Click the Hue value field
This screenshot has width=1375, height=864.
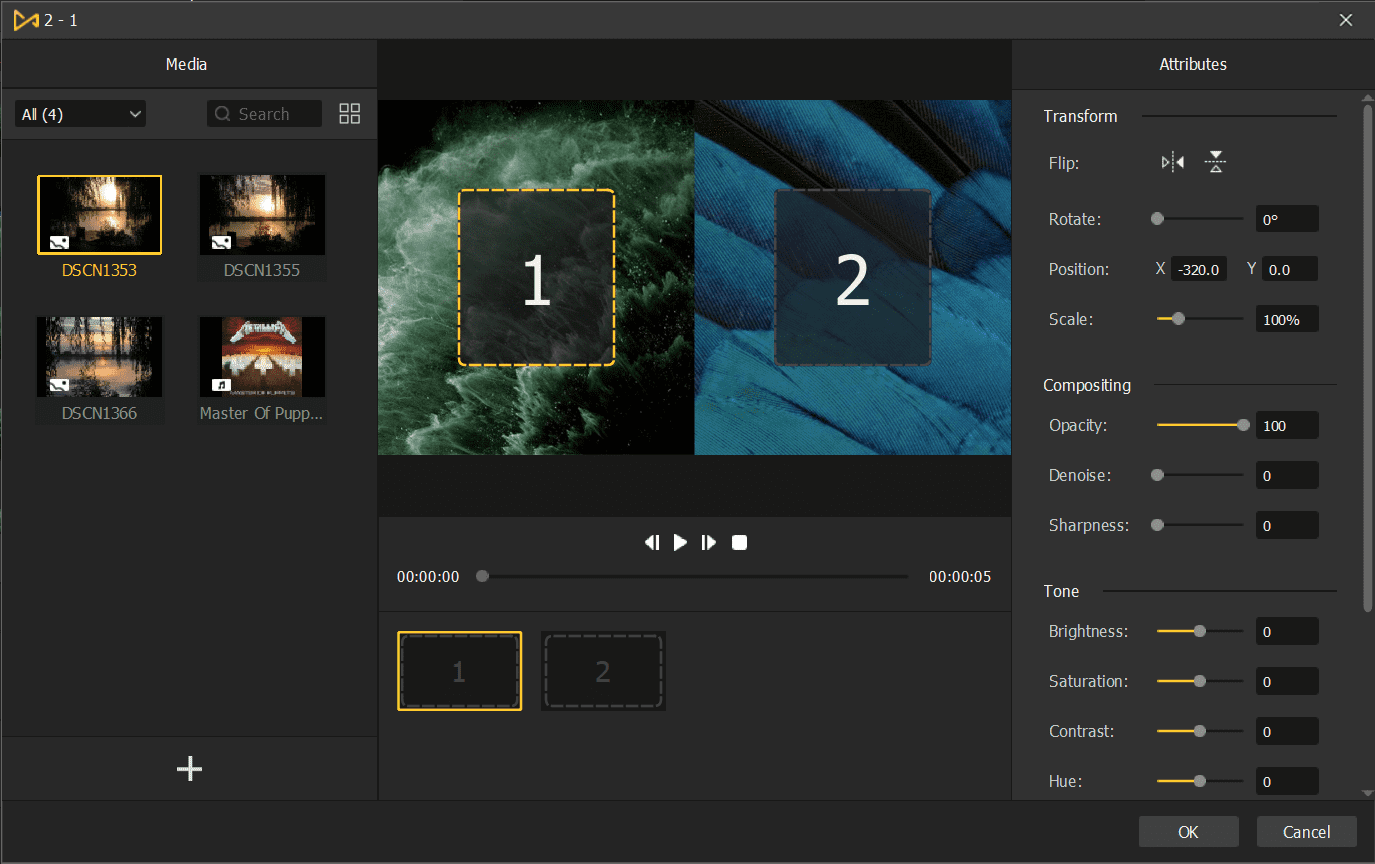[x=1287, y=781]
